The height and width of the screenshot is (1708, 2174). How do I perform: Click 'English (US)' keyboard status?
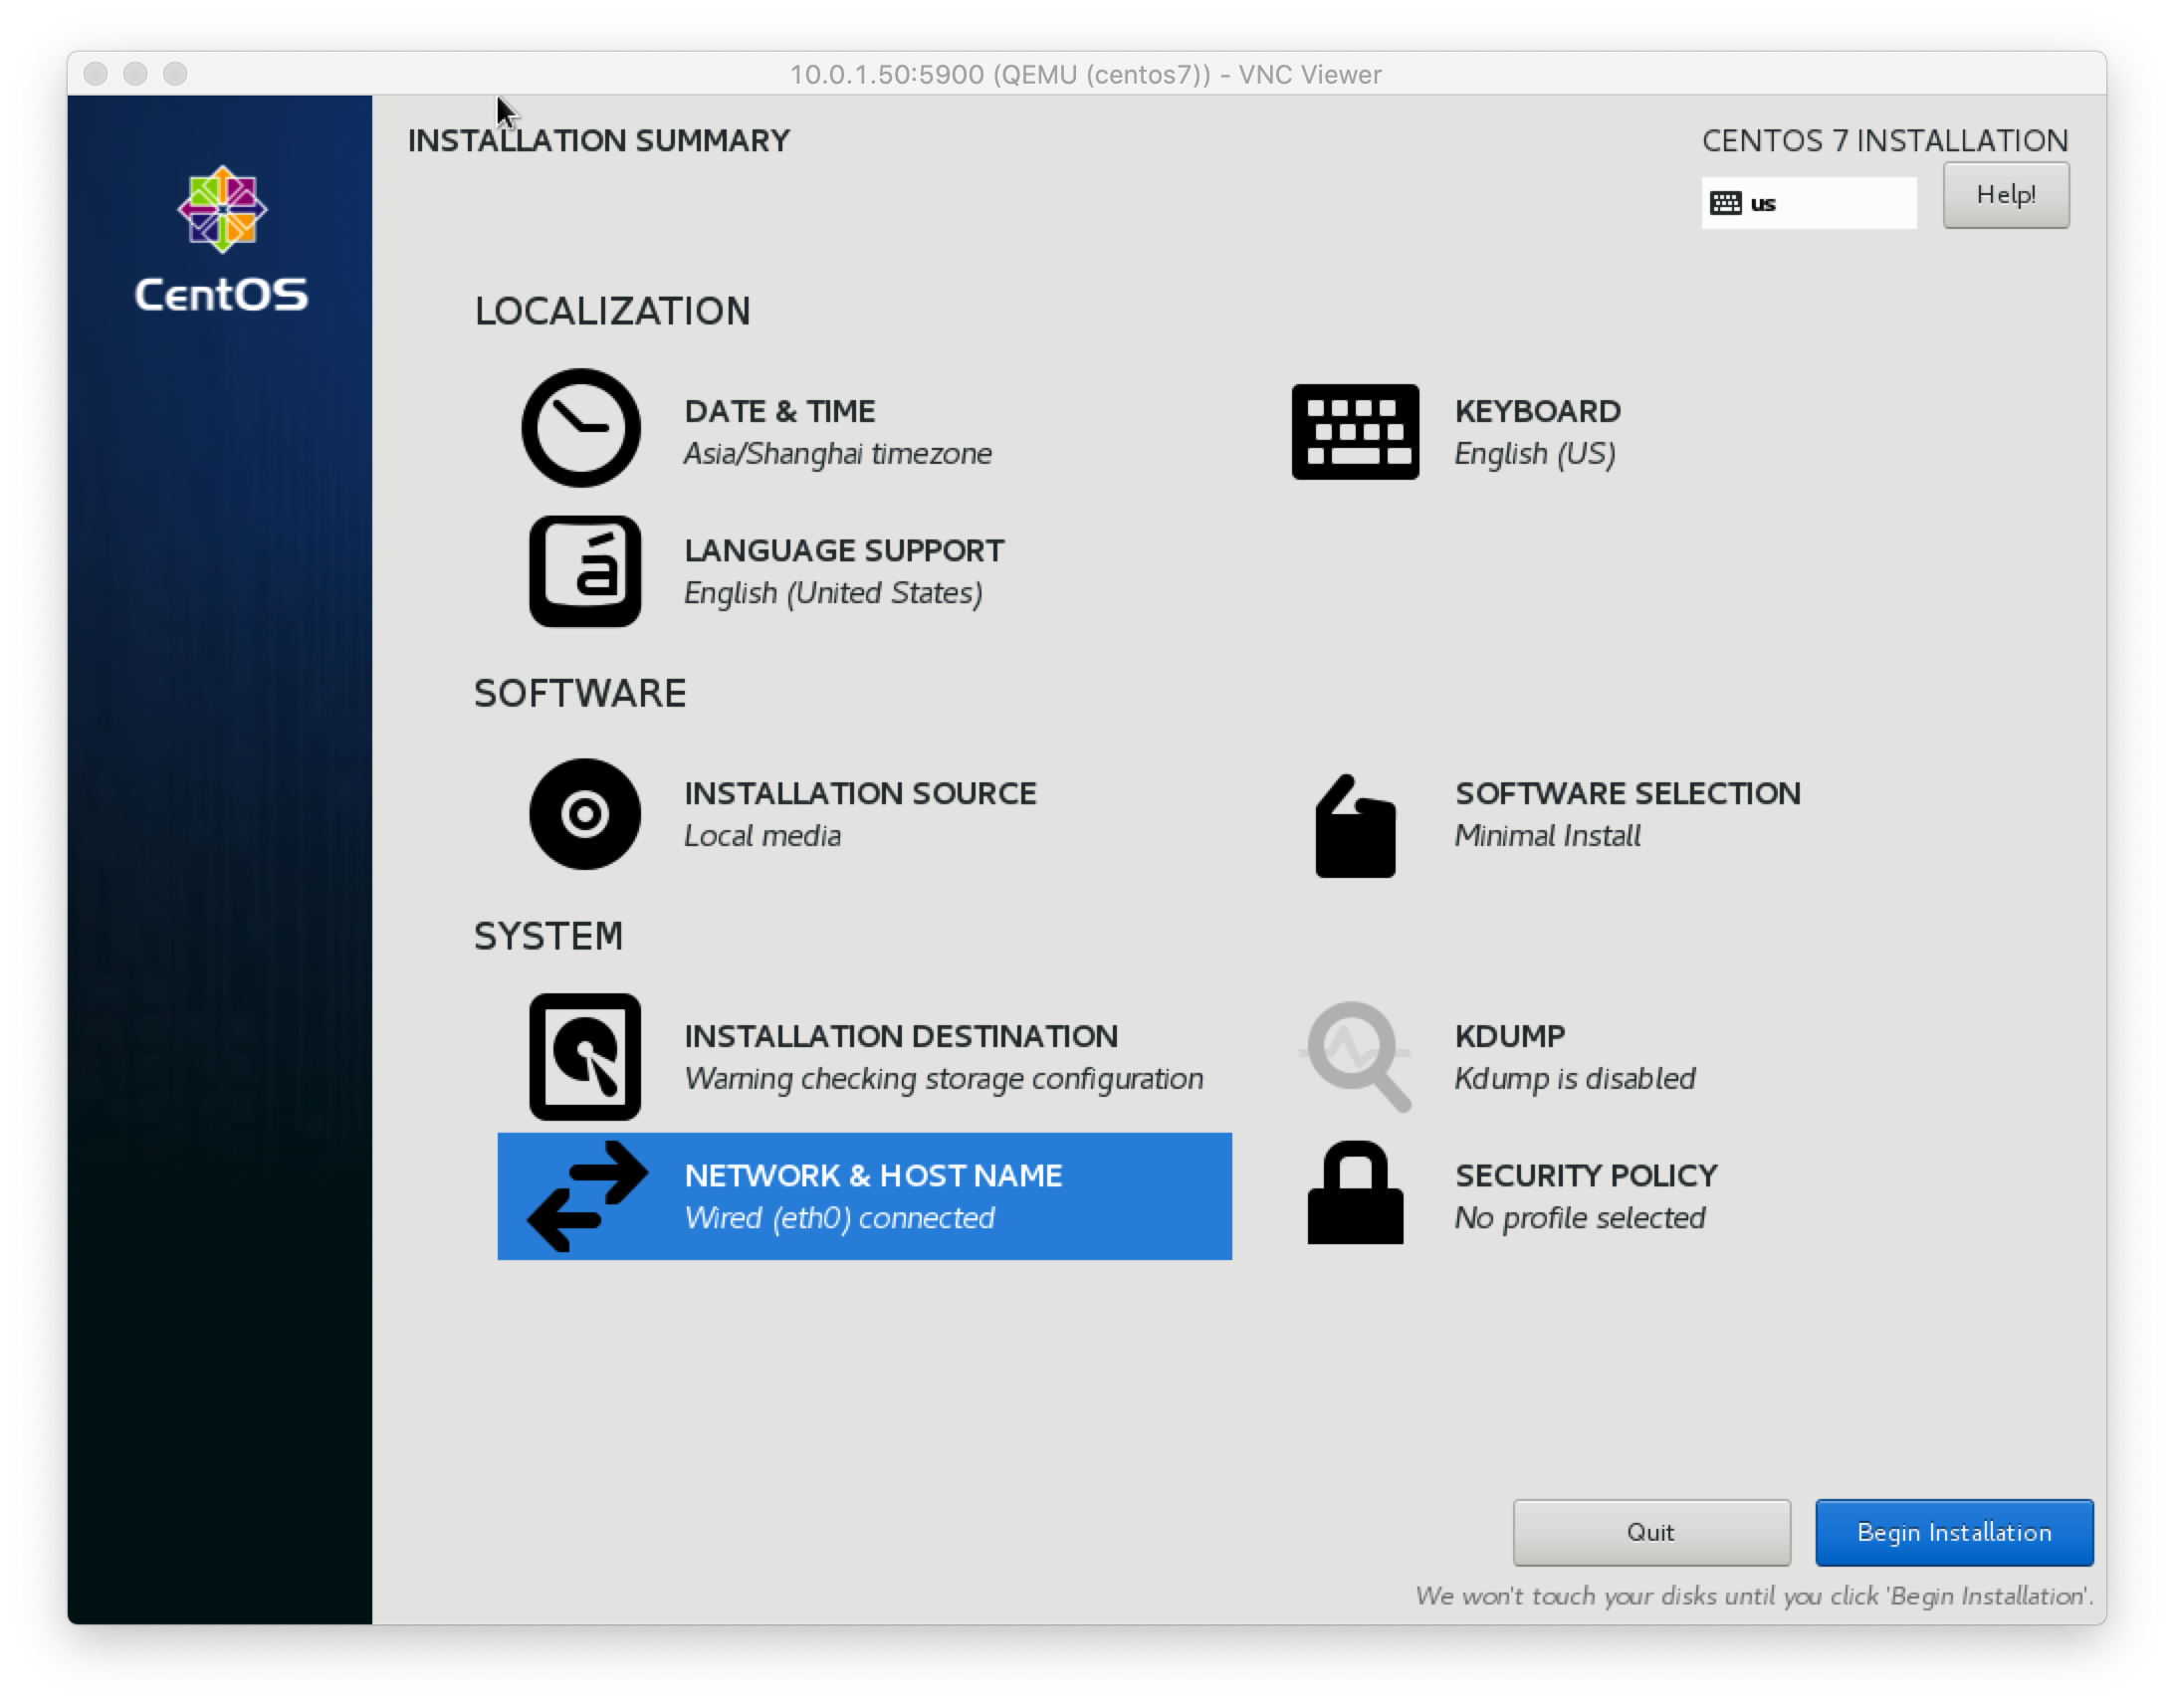point(1535,454)
